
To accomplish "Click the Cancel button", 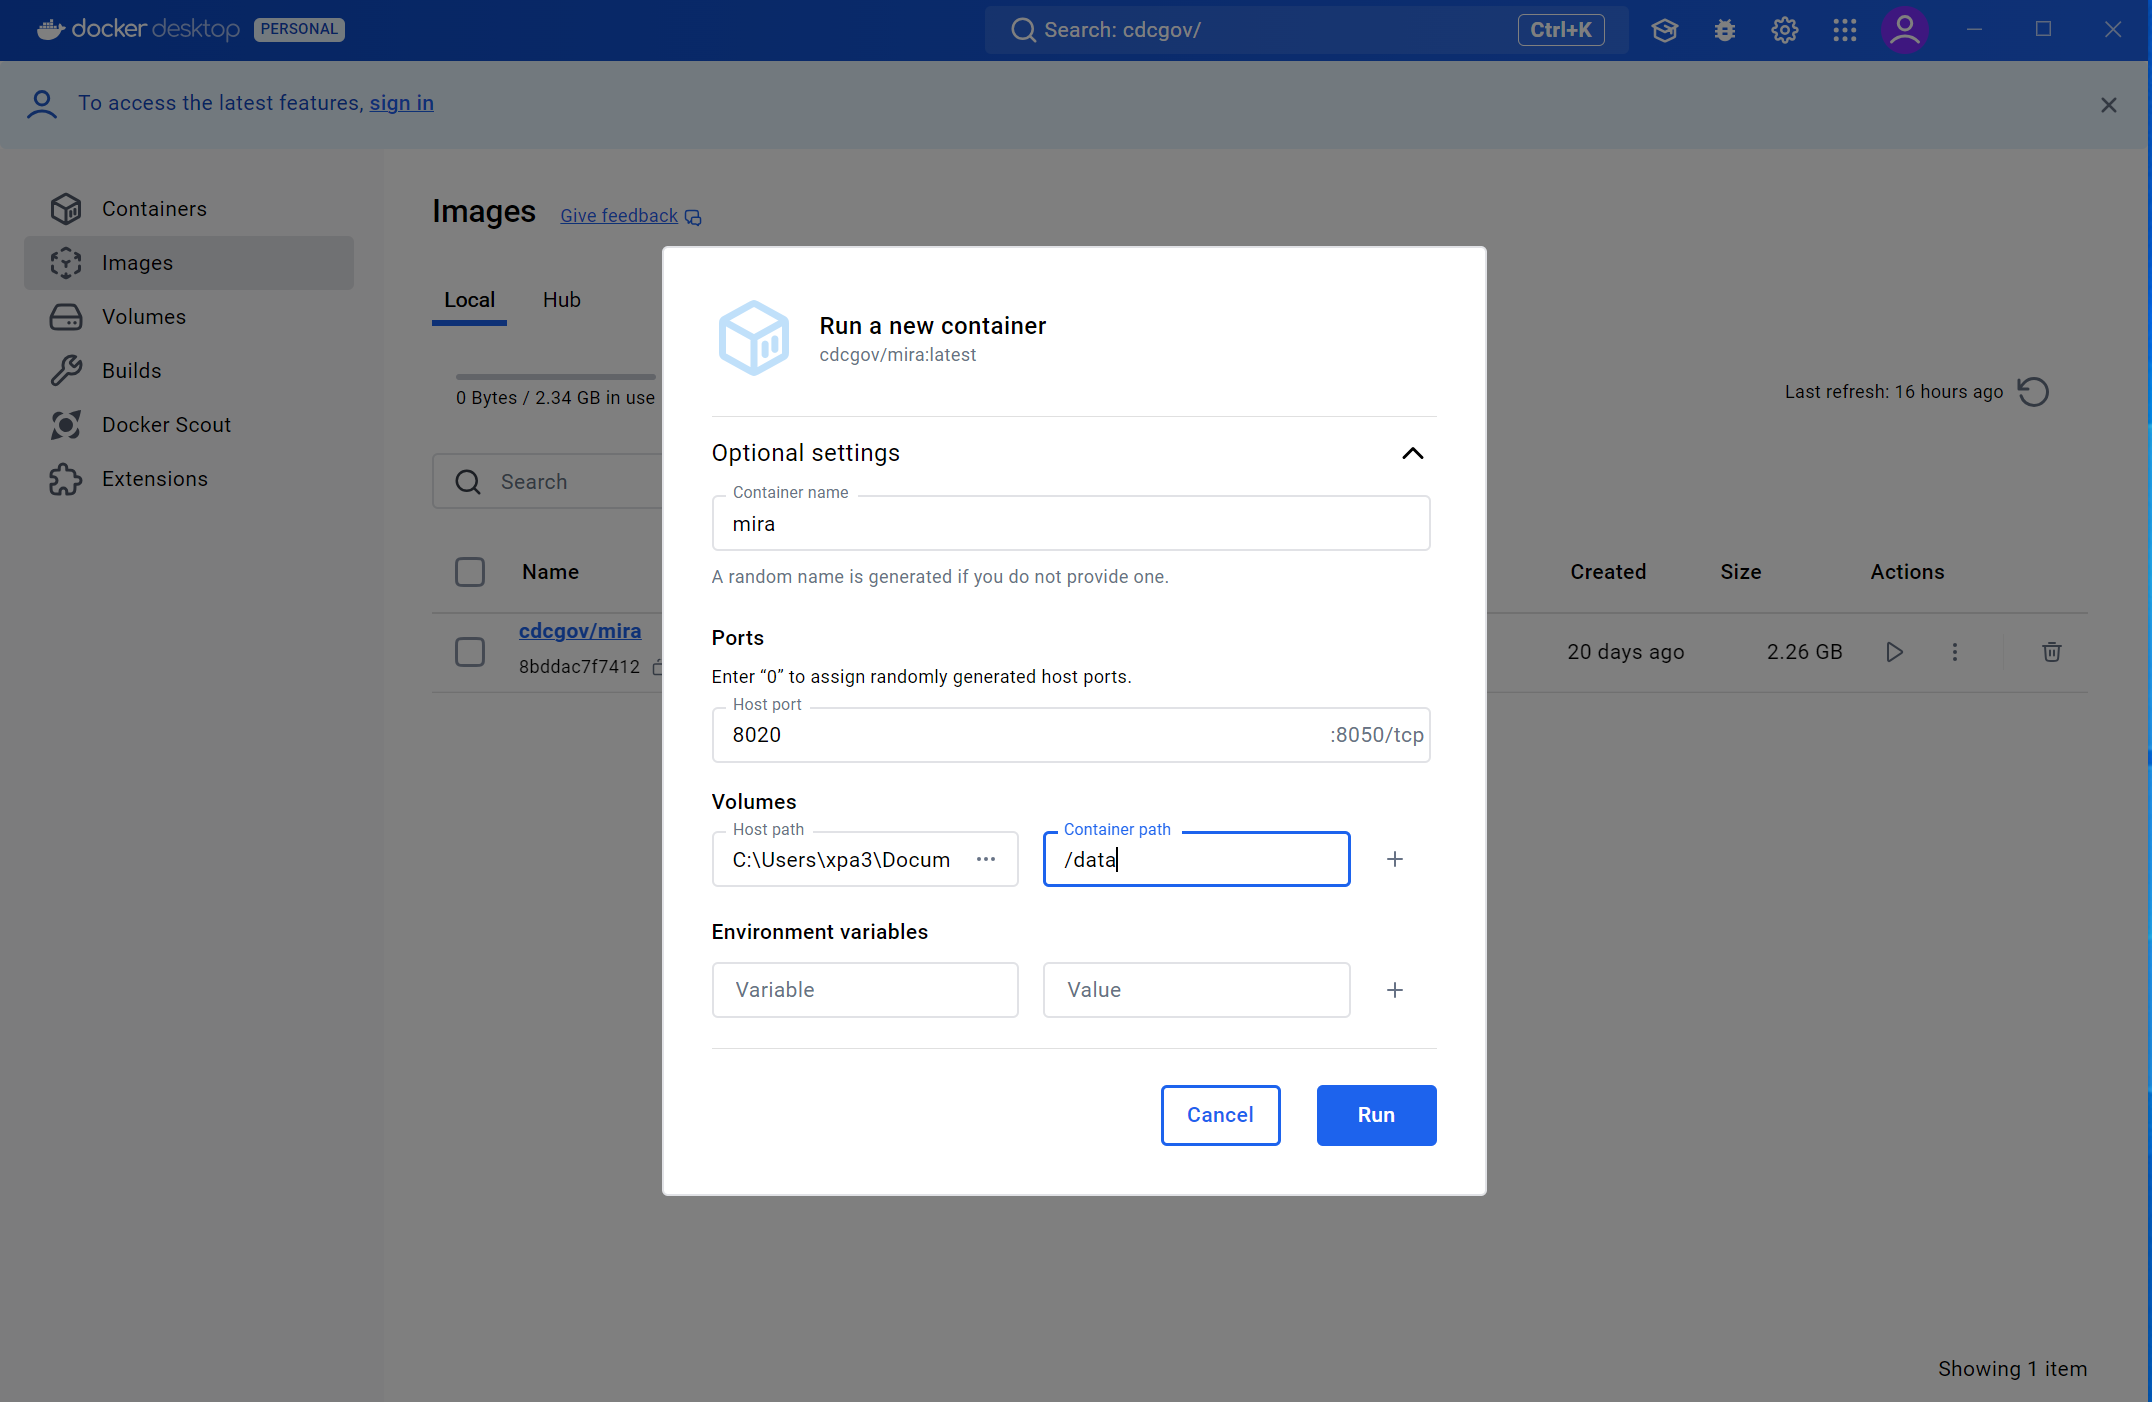I will pyautogui.click(x=1220, y=1115).
